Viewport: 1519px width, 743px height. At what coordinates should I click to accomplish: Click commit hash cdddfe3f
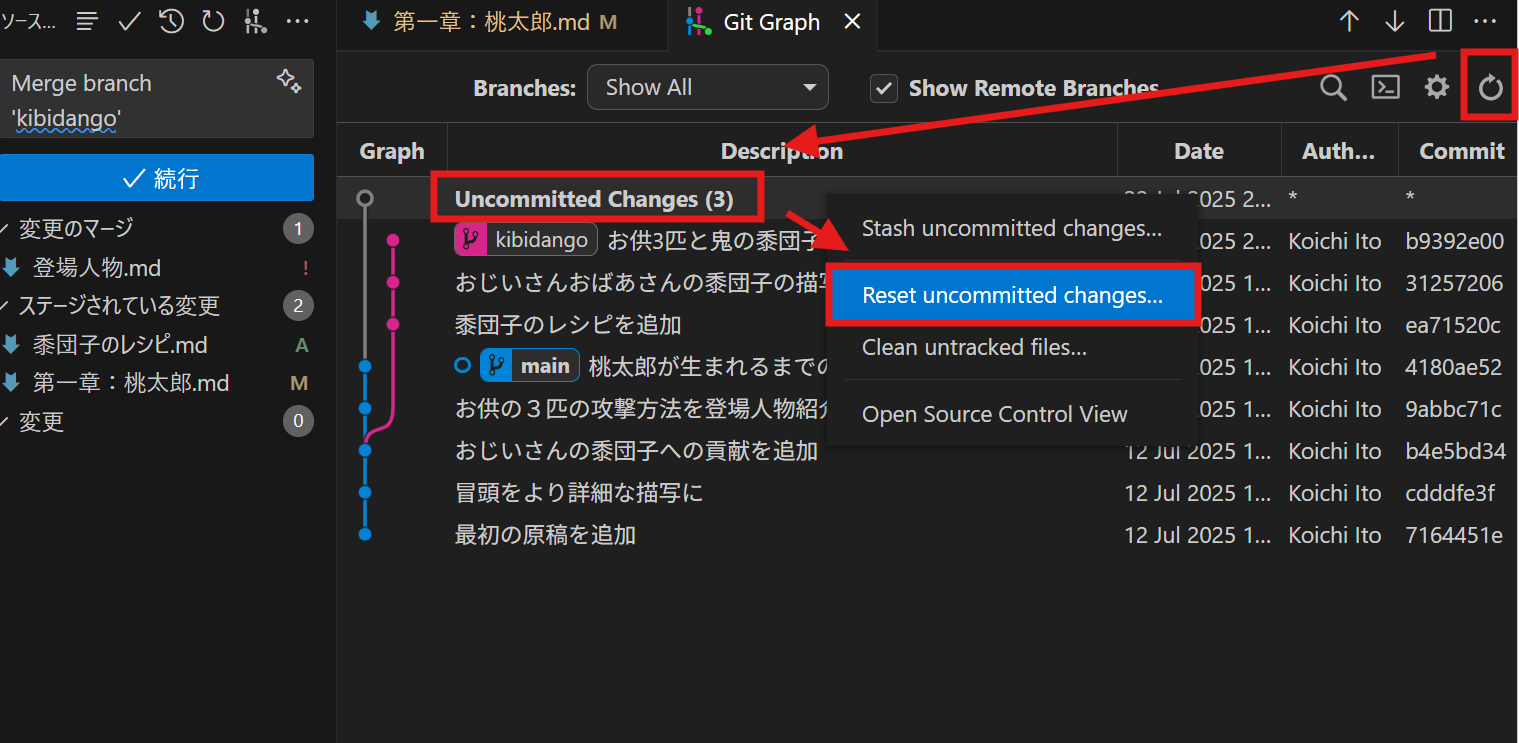tap(1450, 493)
